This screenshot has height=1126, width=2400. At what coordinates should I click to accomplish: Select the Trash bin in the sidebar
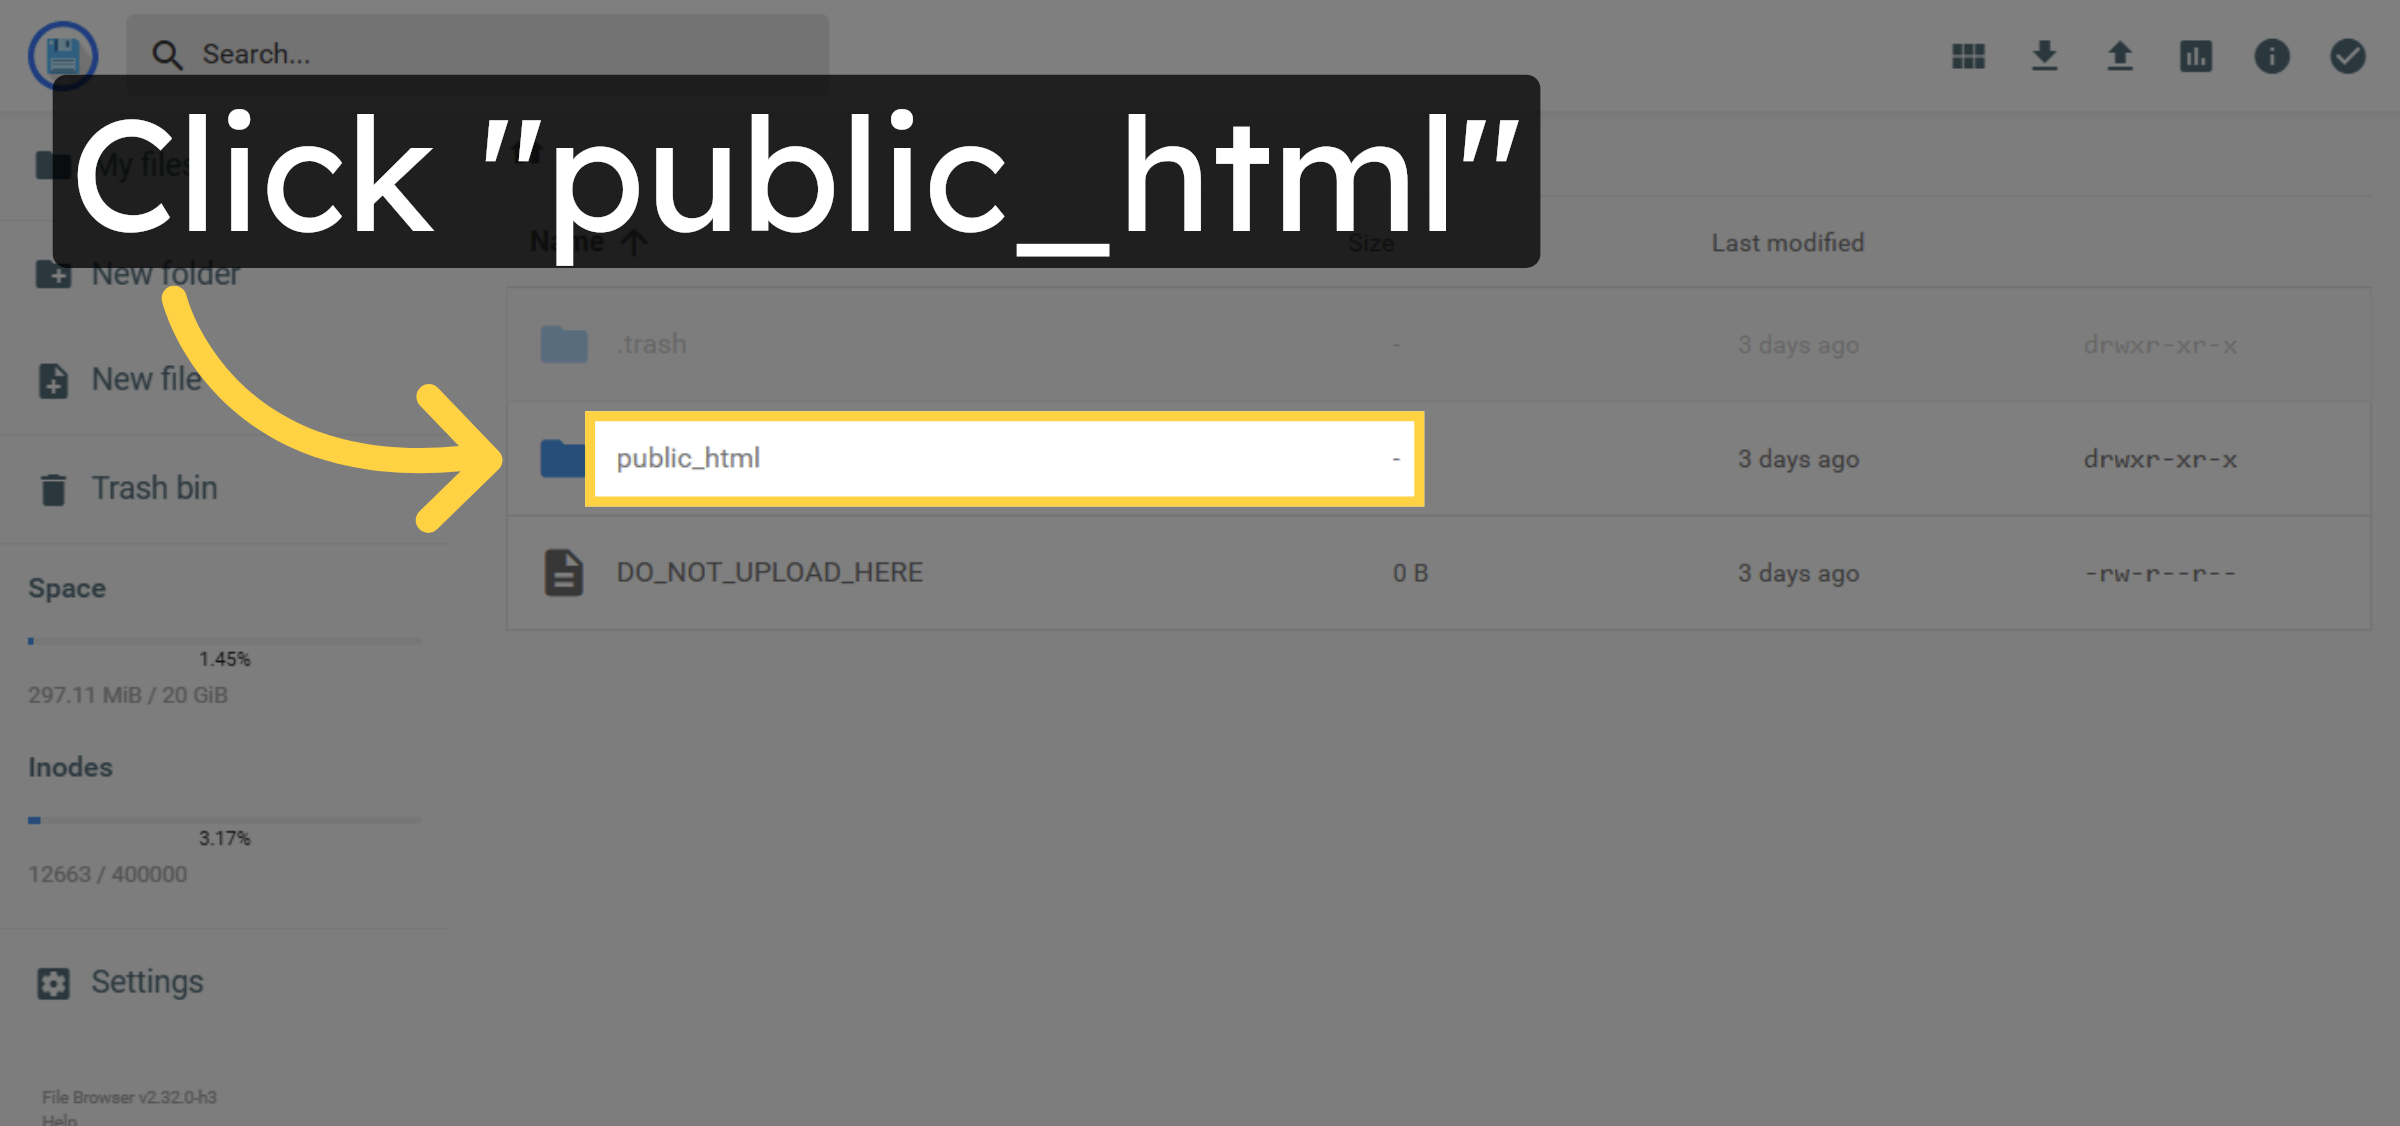coord(155,488)
